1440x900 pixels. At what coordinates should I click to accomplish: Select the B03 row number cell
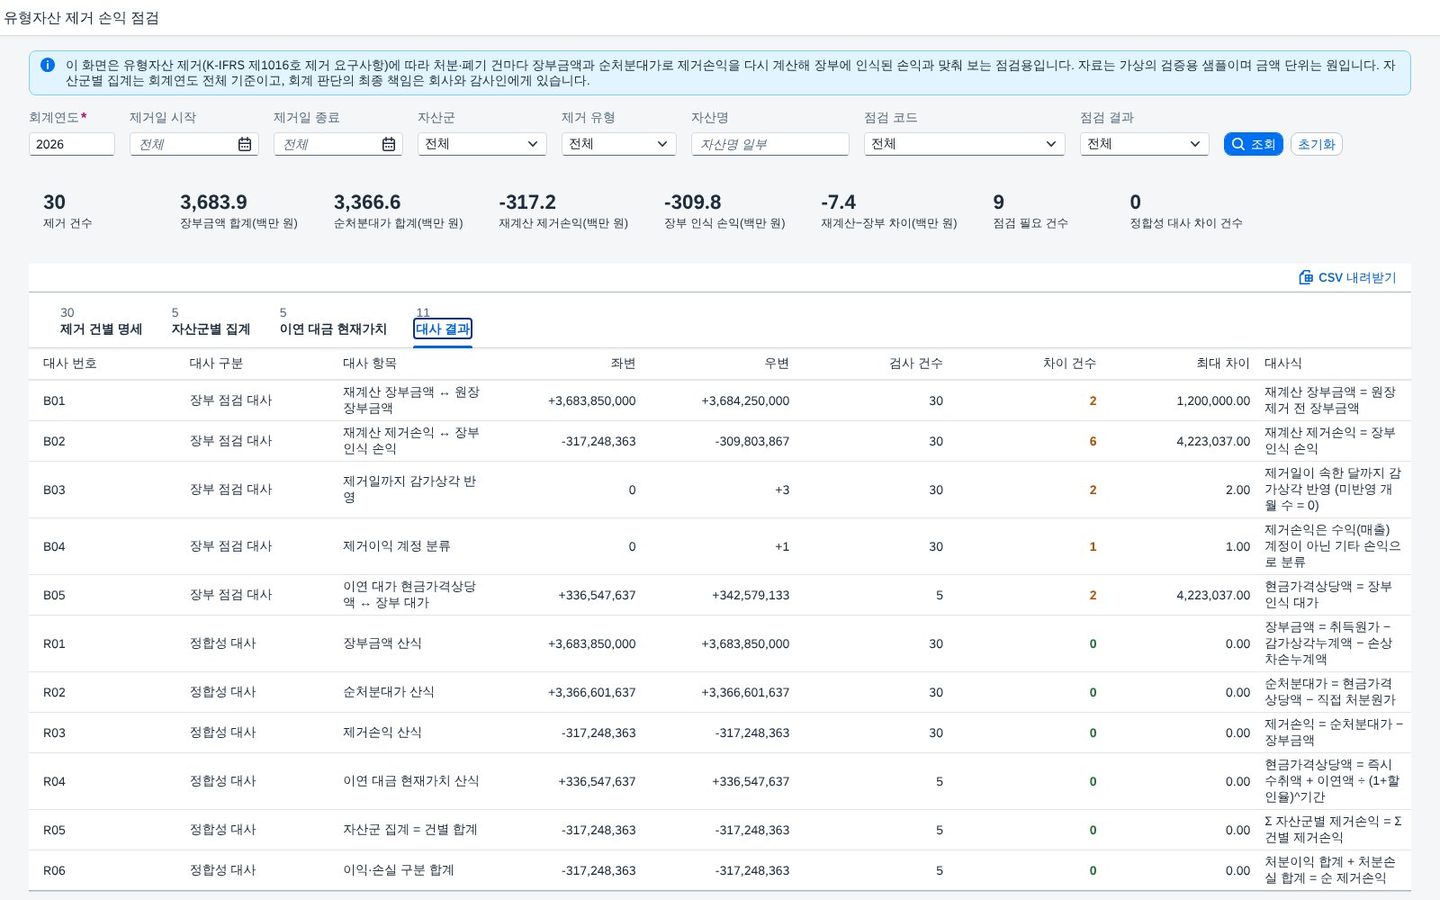click(54, 490)
